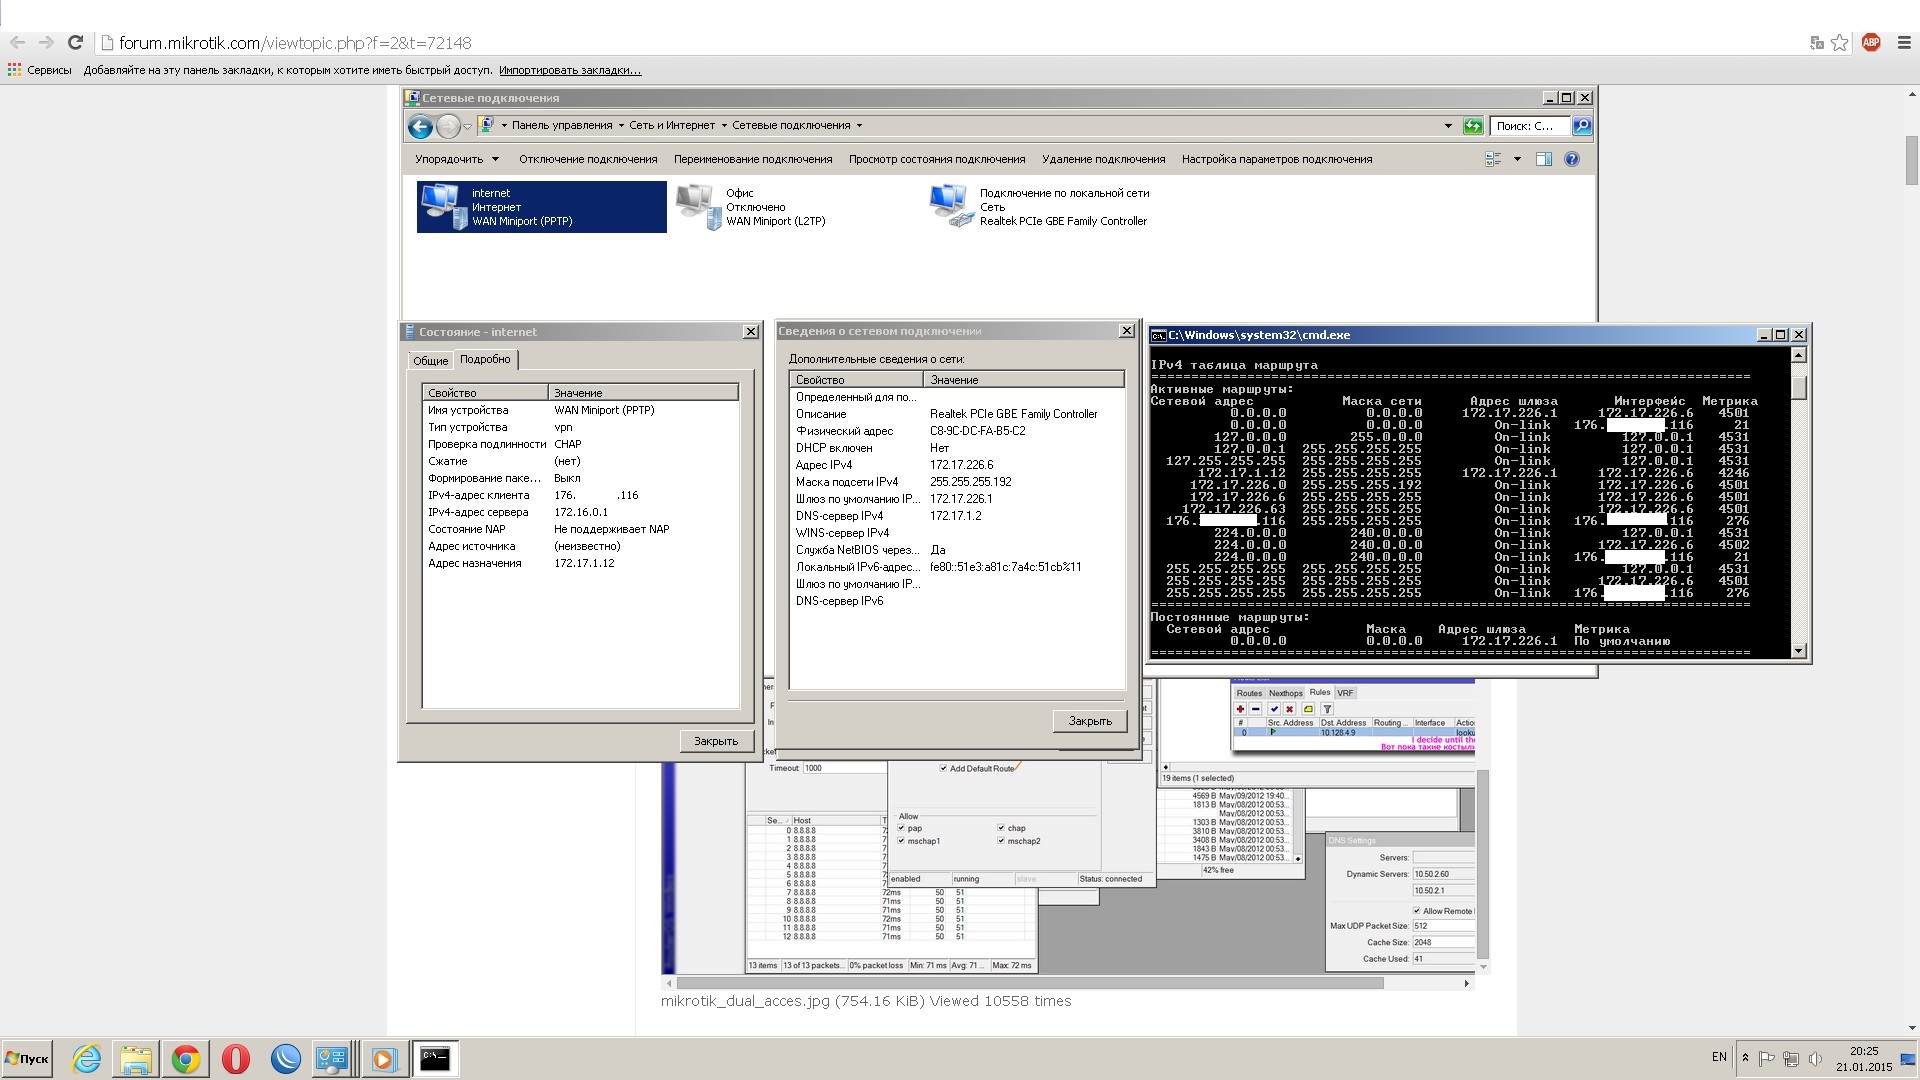Open the Routes tab
Viewport: 1920px width, 1080px height.
pos(1249,693)
